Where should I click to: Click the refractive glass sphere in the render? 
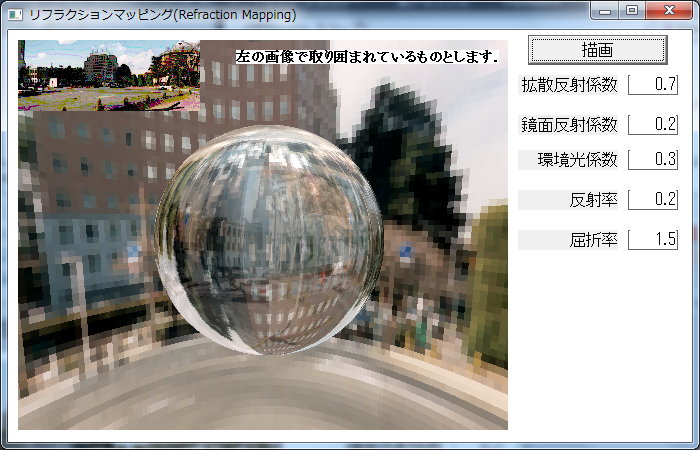(x=269, y=240)
